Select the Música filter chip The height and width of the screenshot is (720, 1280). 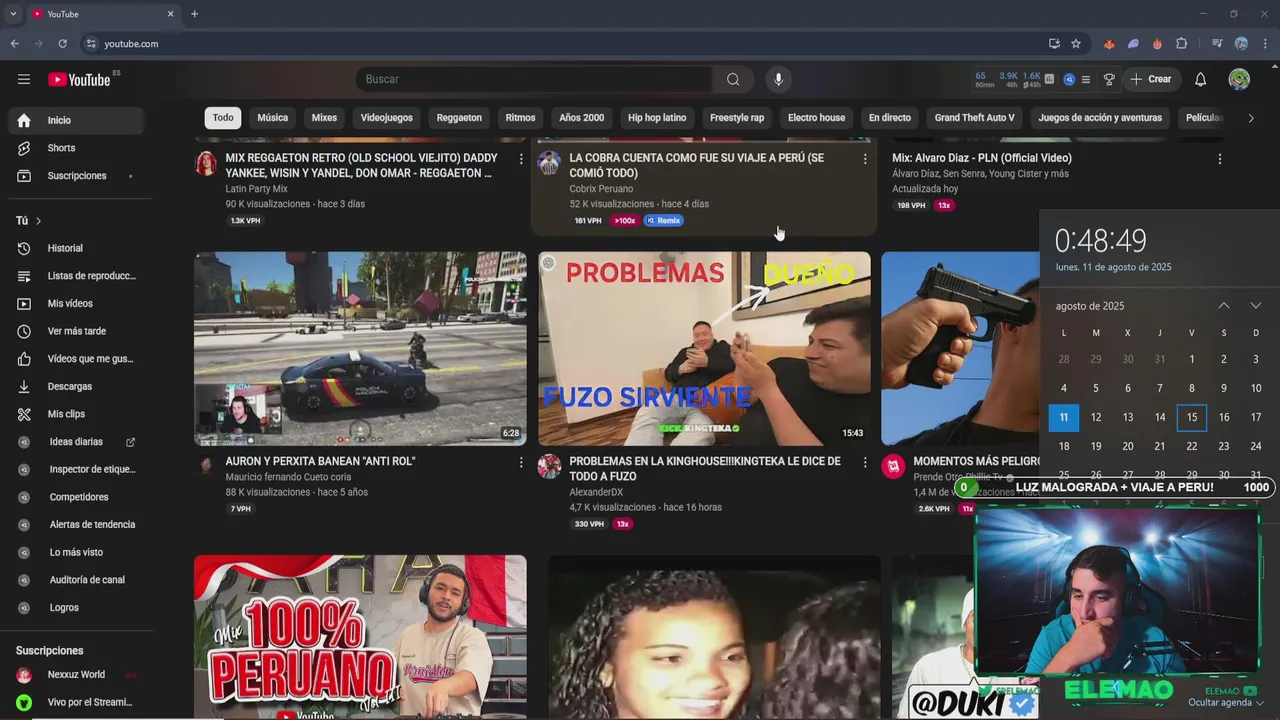[272, 118]
